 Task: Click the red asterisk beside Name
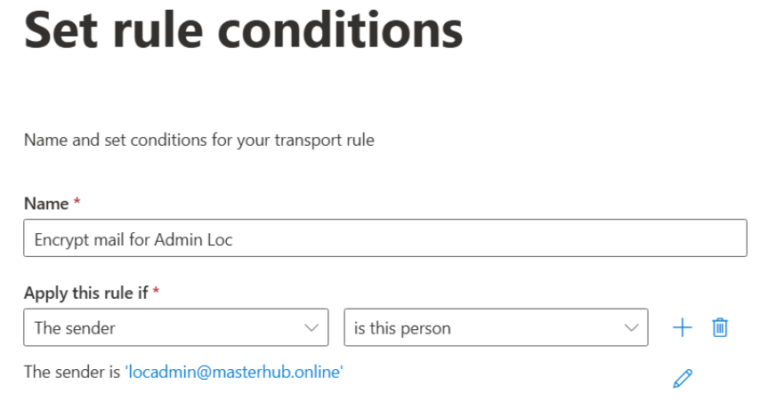coord(77,203)
